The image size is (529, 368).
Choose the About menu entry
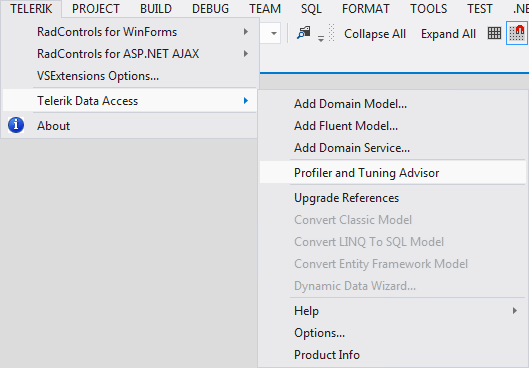click(x=130, y=125)
